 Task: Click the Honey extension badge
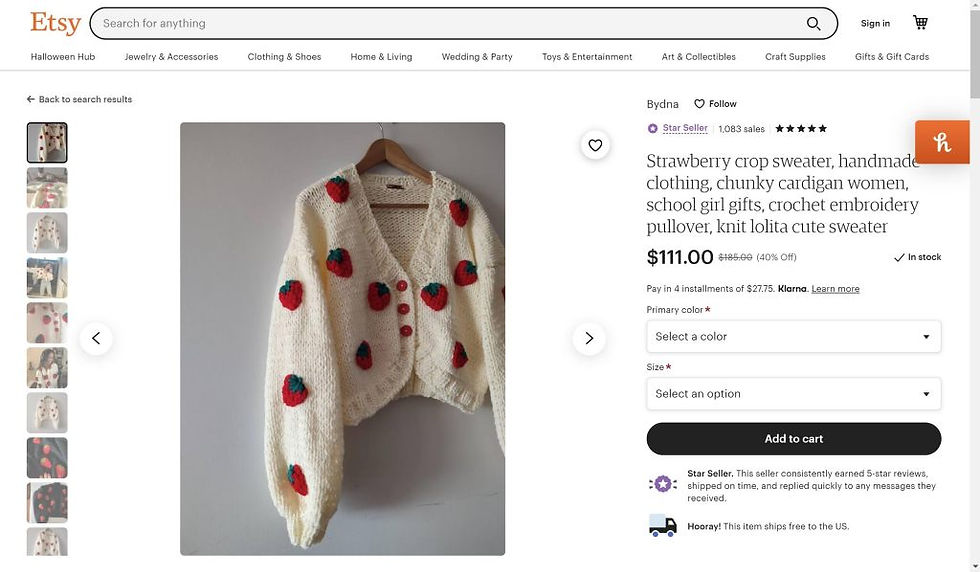[x=942, y=142]
